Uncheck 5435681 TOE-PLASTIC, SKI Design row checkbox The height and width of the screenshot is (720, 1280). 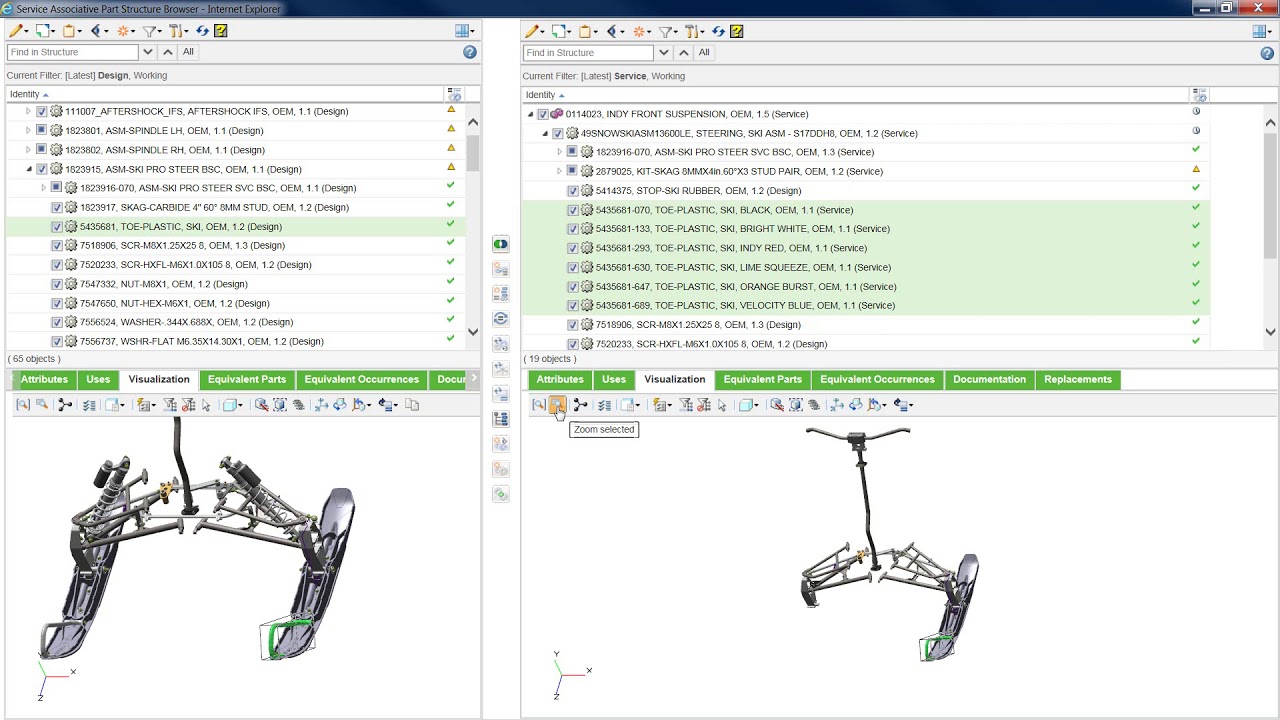coord(57,227)
